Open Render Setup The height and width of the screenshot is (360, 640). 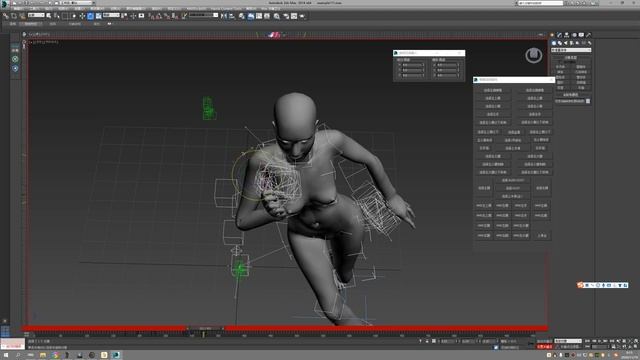pos(286,16)
